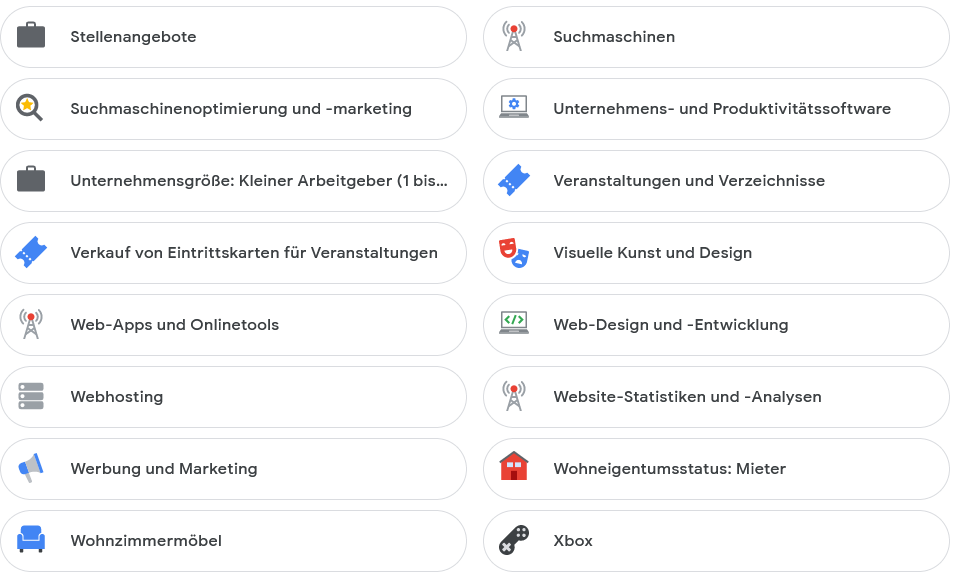
Task: Click the server stack icon beside Webhosting
Action: pyautogui.click(x=31, y=396)
